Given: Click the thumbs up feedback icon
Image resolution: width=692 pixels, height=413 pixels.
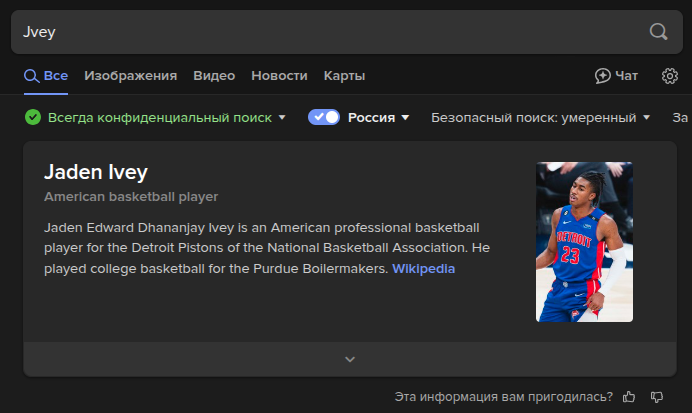Looking at the screenshot, I should (629, 397).
